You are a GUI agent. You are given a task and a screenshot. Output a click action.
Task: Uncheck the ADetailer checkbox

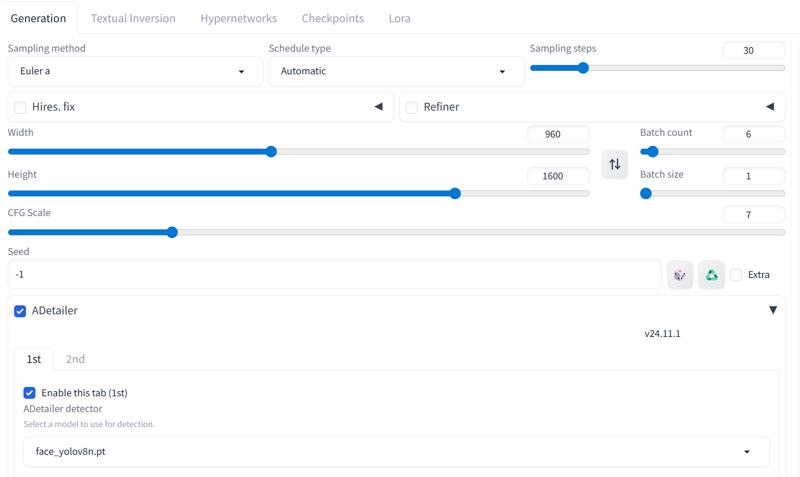(x=20, y=311)
